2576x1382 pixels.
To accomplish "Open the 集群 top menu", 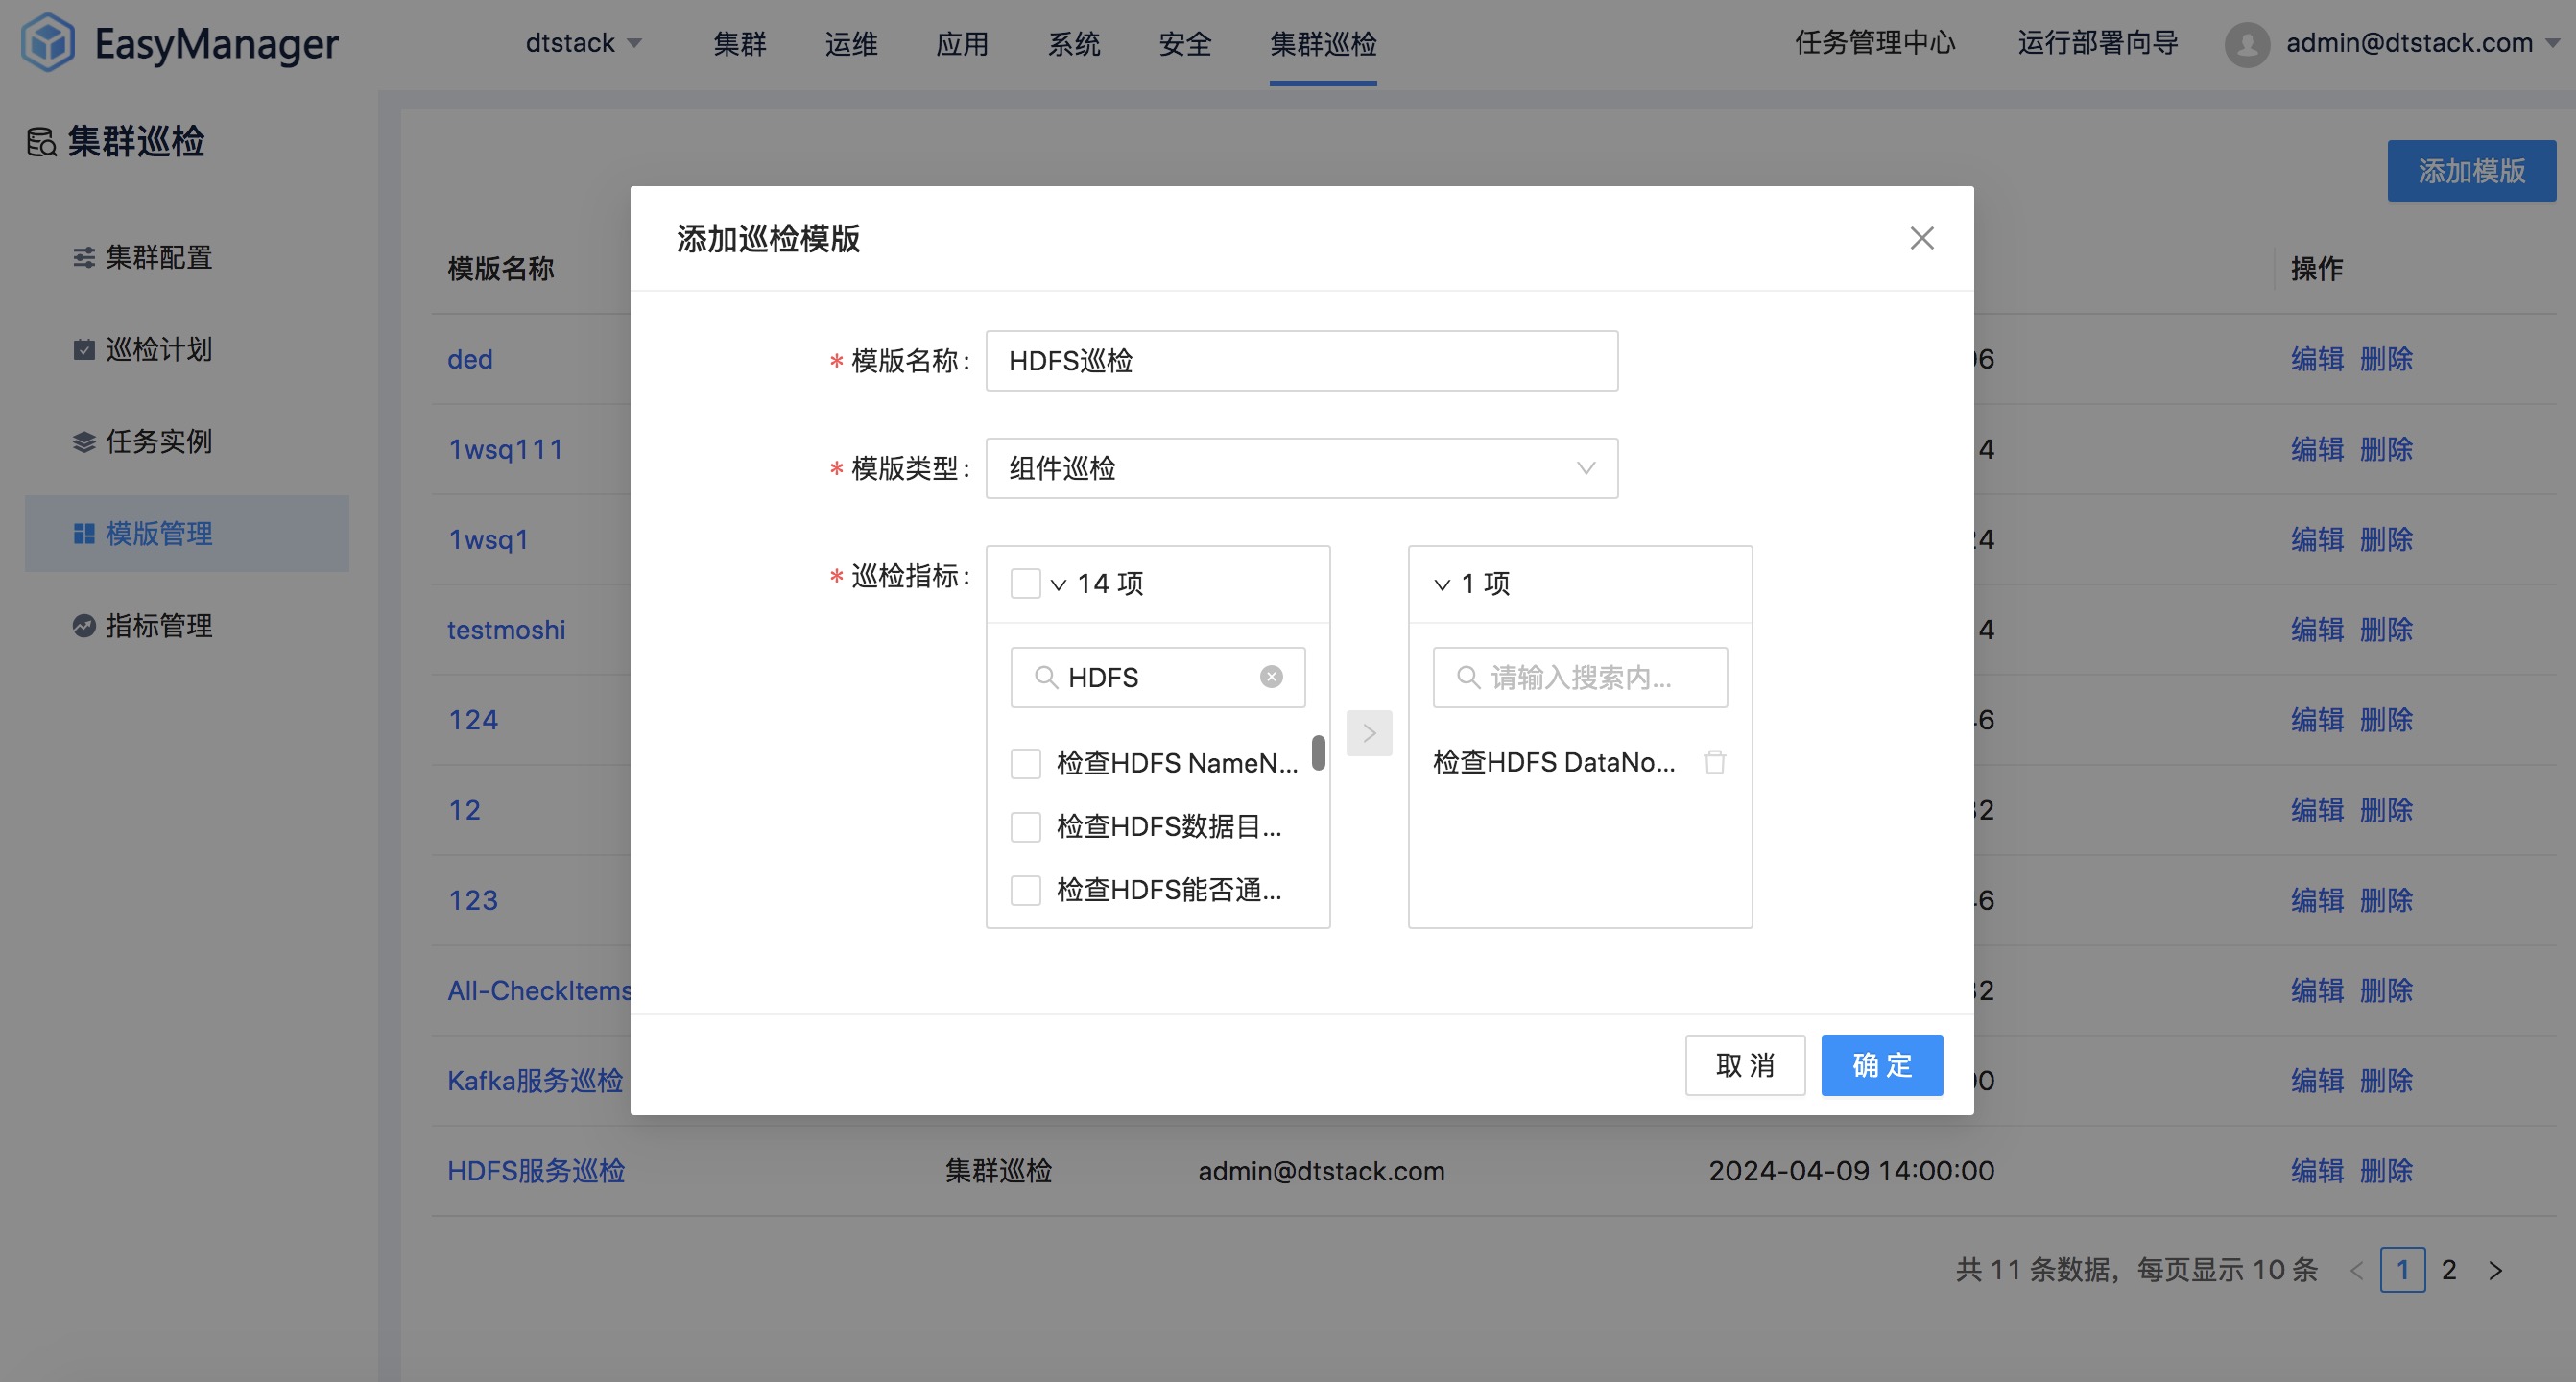I will [x=740, y=43].
